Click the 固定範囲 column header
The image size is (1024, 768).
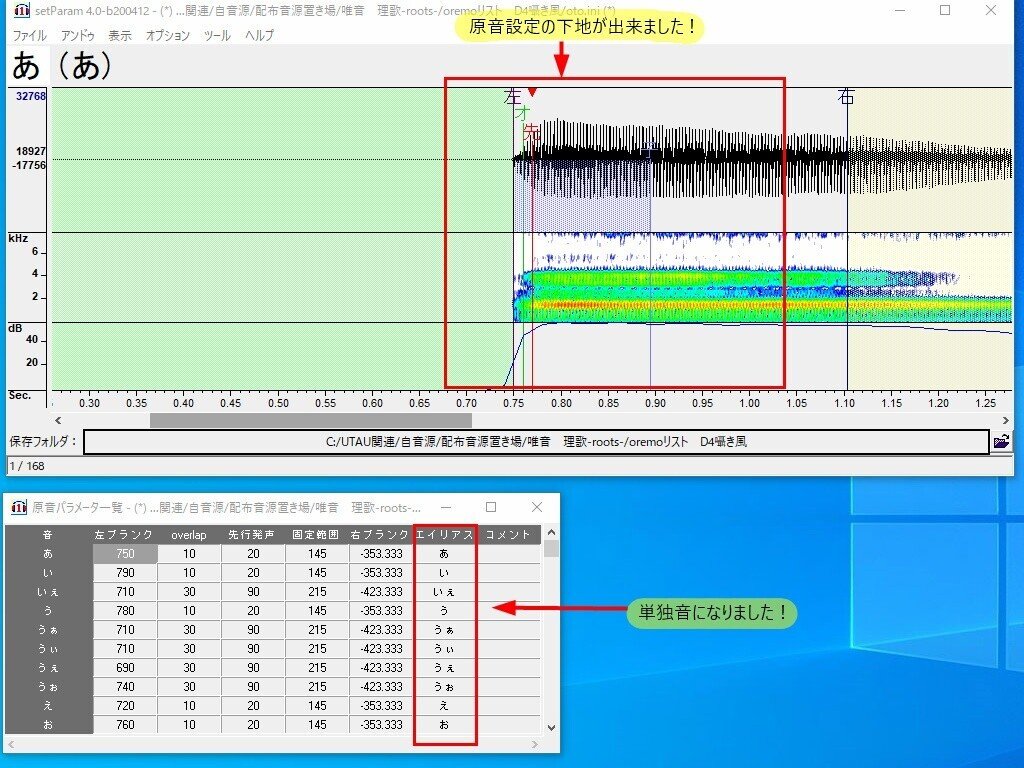pyautogui.click(x=317, y=534)
